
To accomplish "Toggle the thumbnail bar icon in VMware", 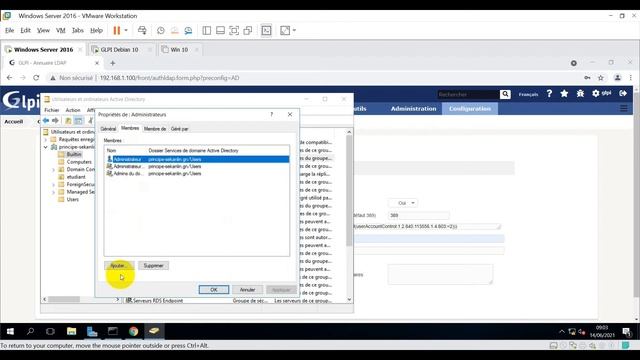I will click(x=220, y=31).
